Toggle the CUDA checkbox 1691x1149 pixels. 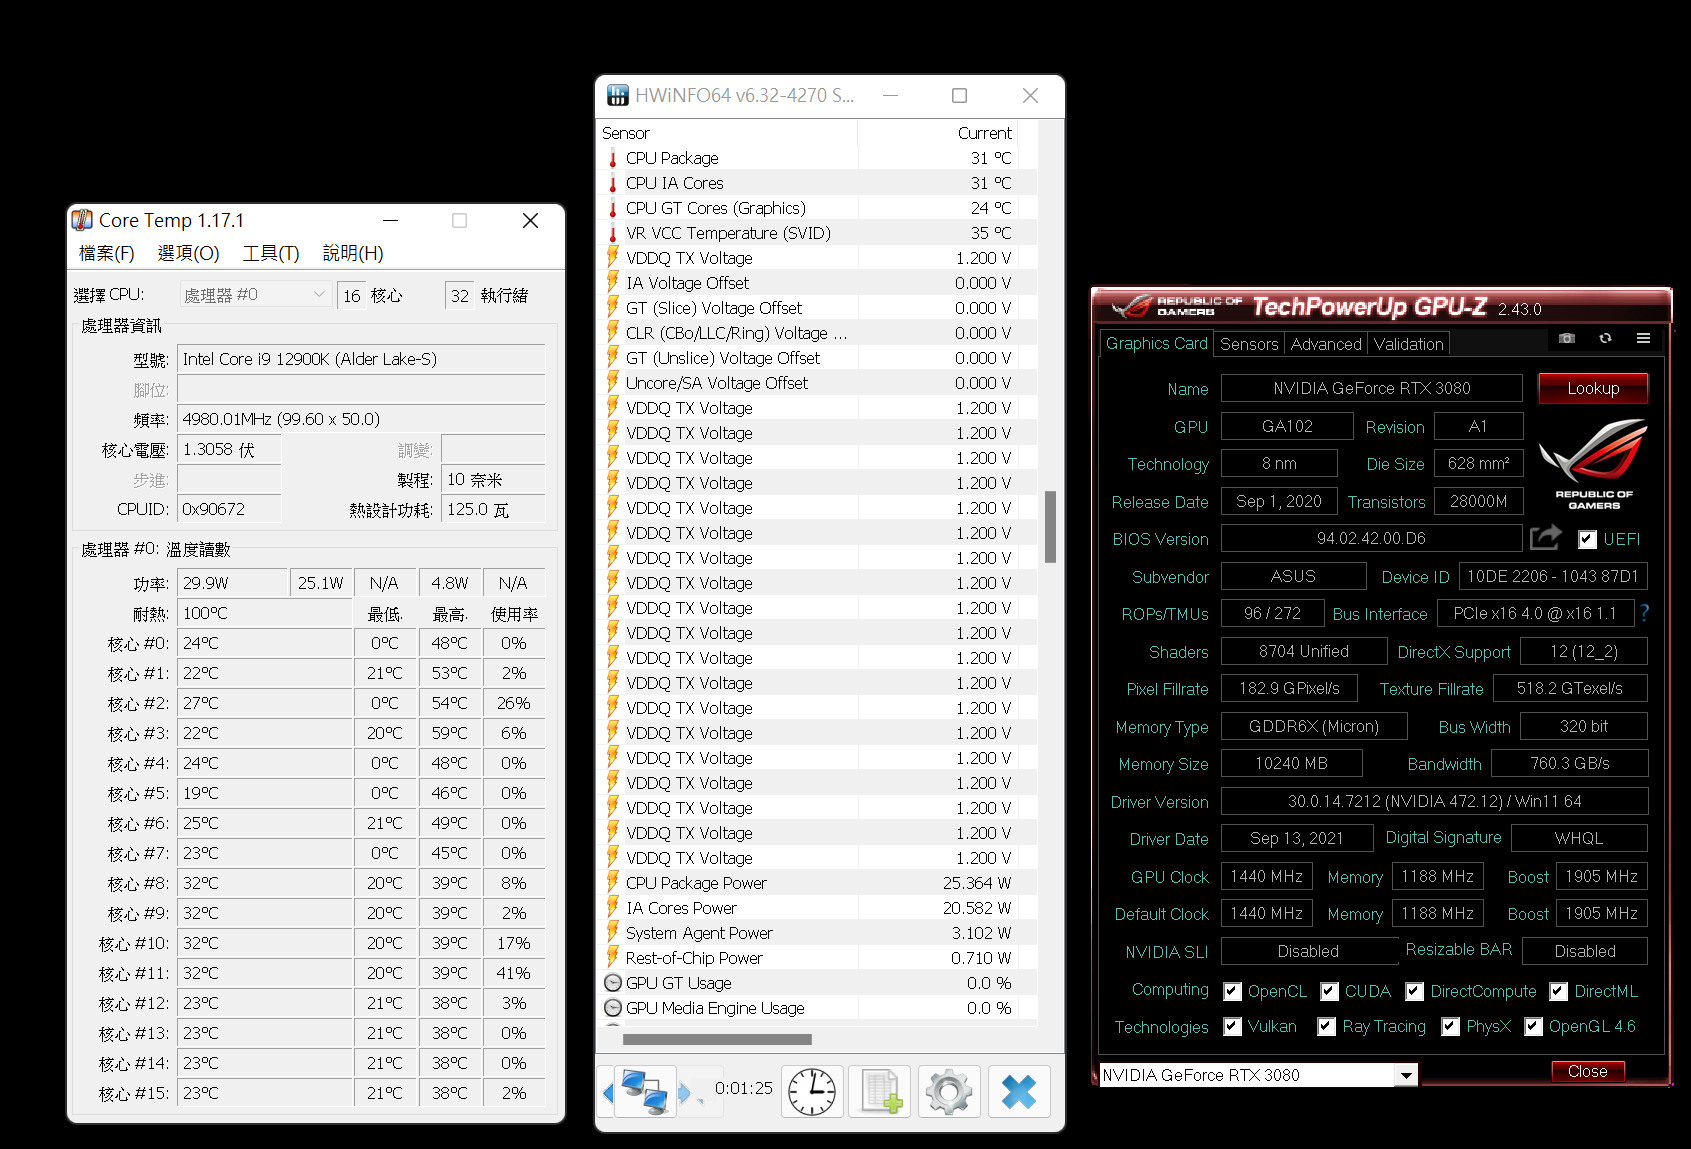[1329, 991]
